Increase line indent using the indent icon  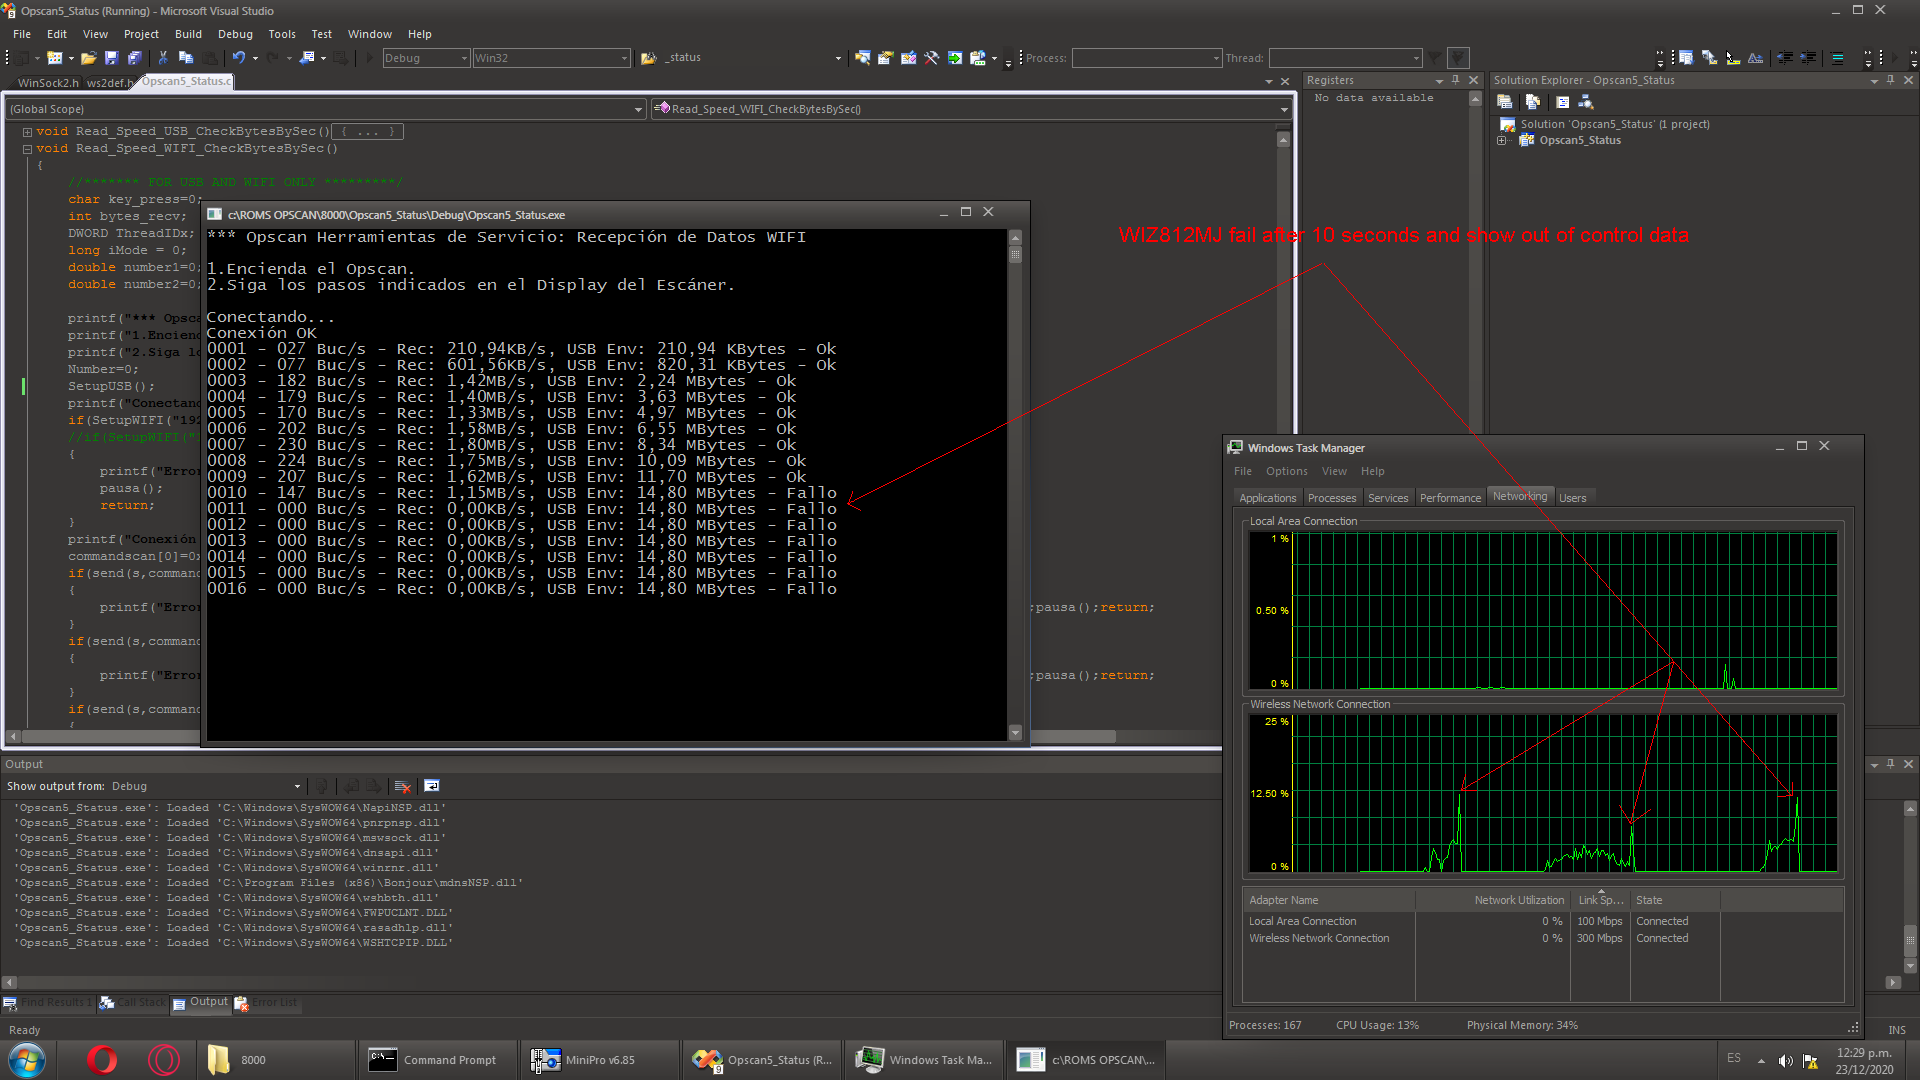(x=1808, y=58)
